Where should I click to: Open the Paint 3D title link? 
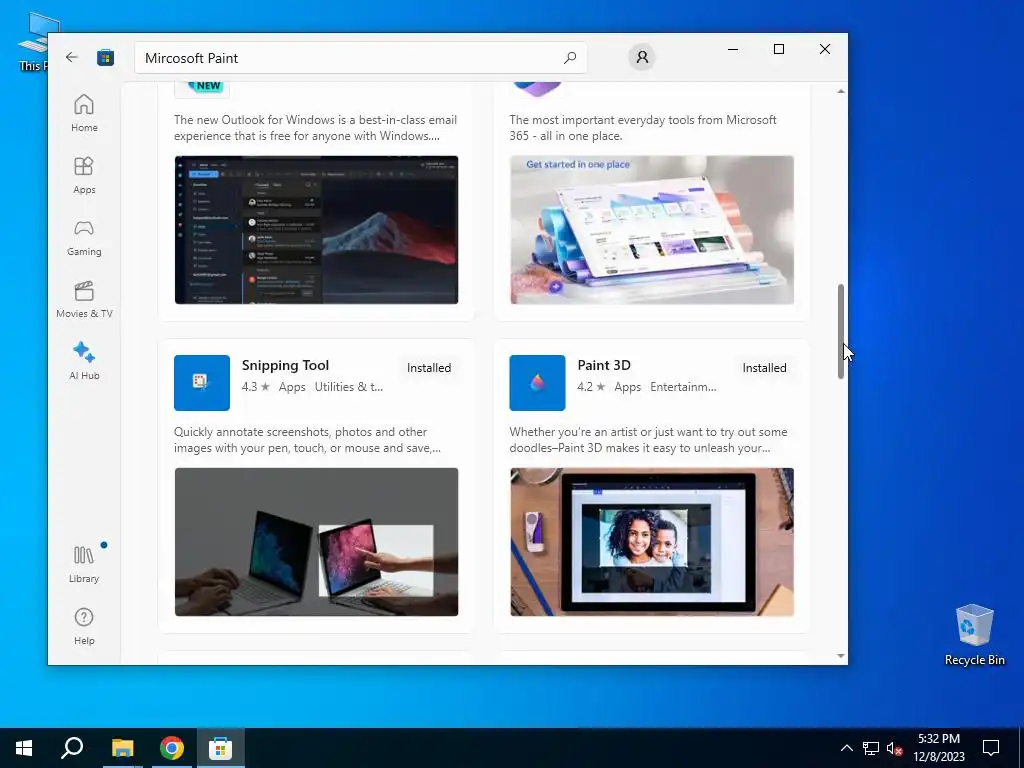604,365
